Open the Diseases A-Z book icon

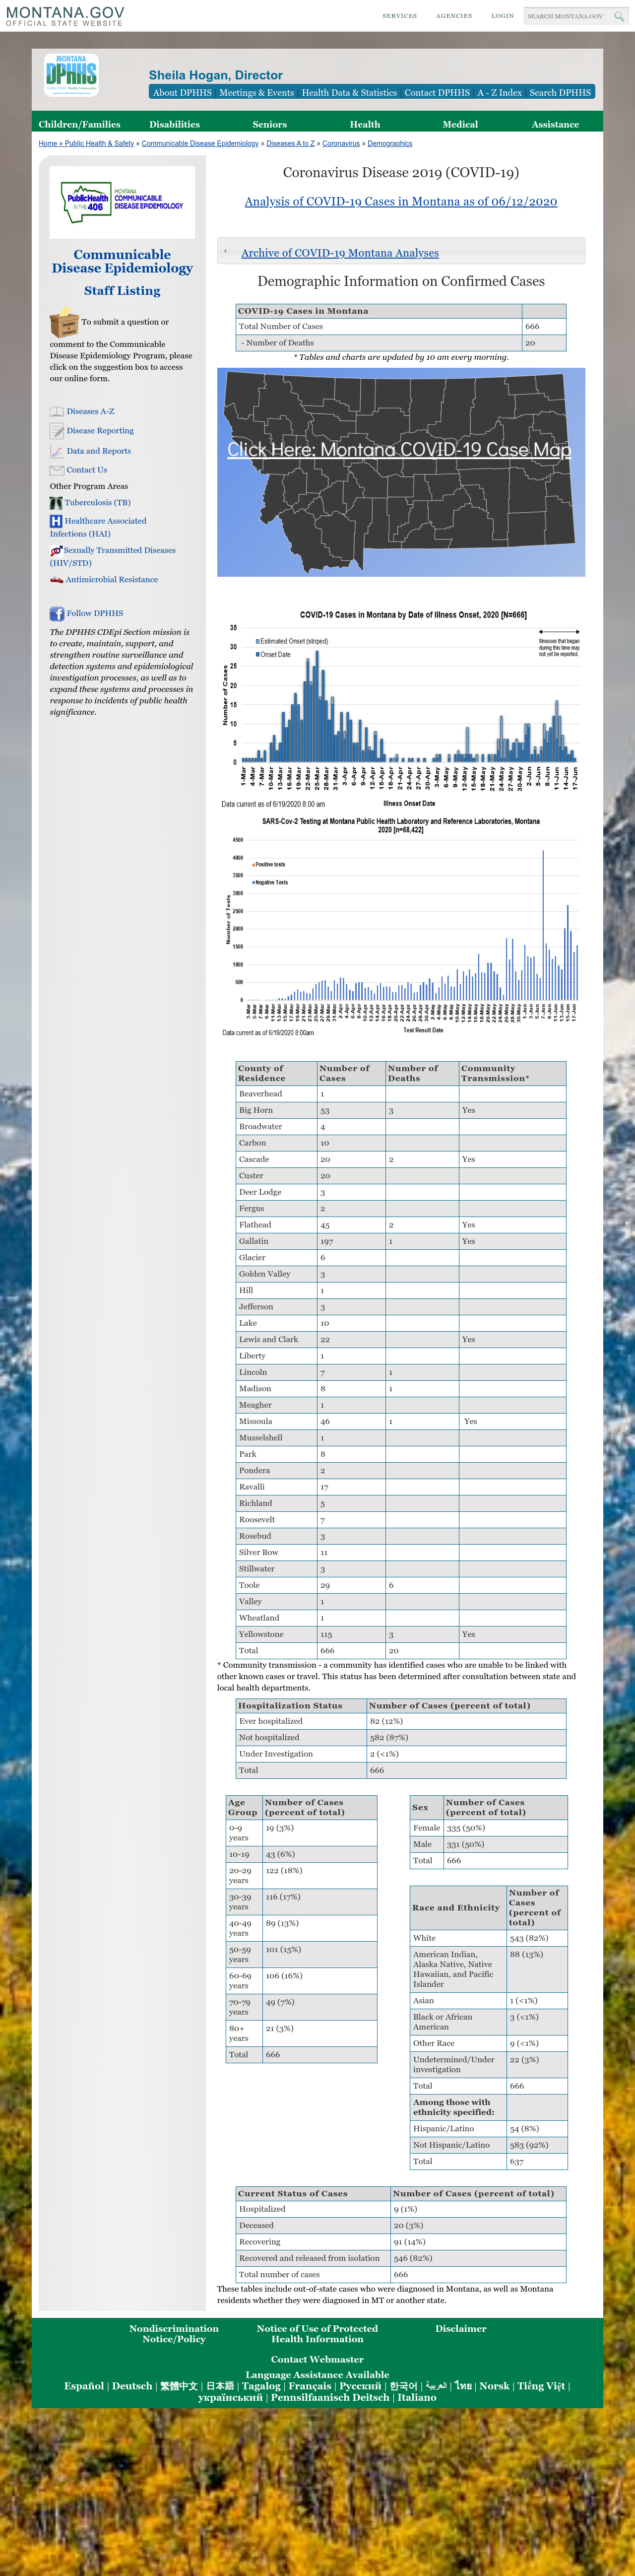(x=57, y=411)
